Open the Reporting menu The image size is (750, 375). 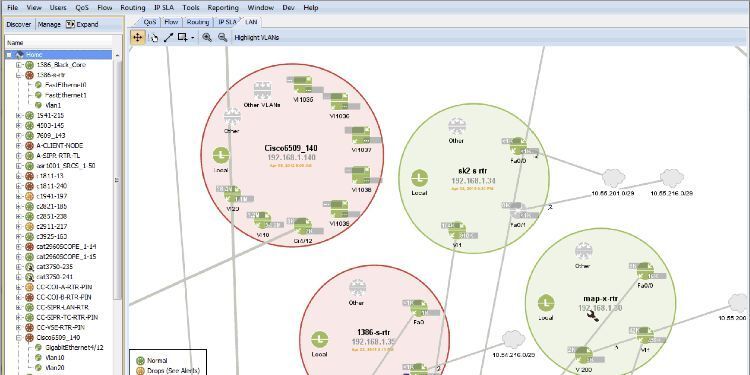[x=223, y=8]
